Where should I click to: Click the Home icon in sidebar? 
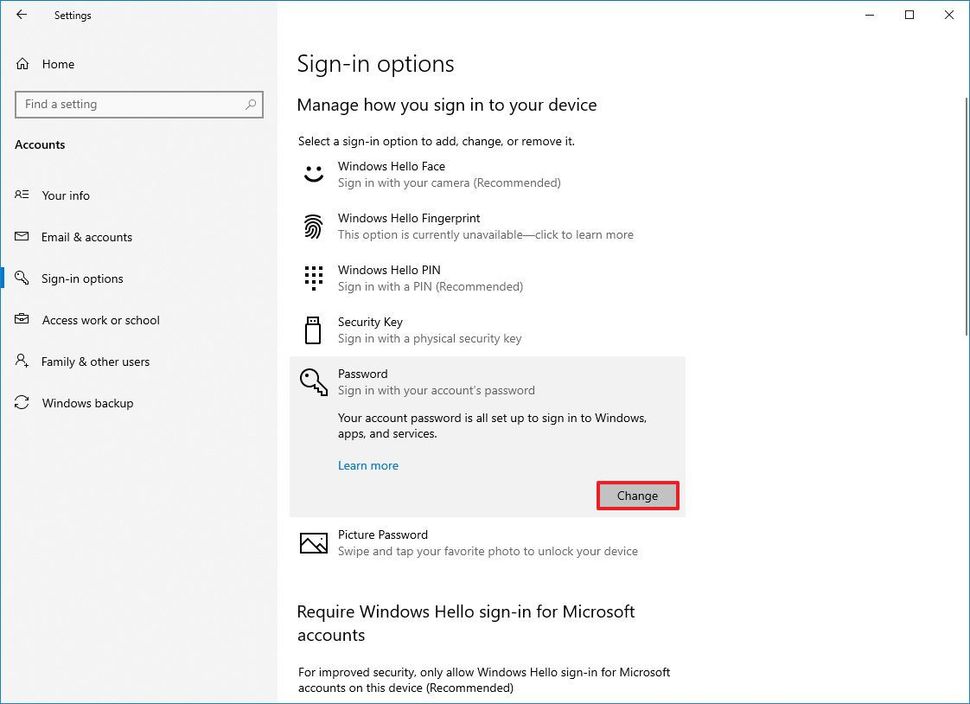coord(22,64)
